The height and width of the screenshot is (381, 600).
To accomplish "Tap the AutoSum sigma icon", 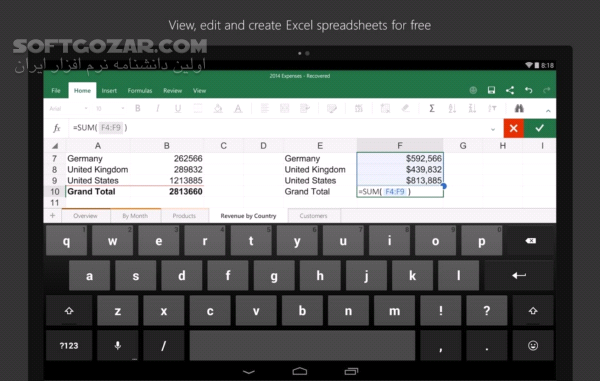I will 432,109.
